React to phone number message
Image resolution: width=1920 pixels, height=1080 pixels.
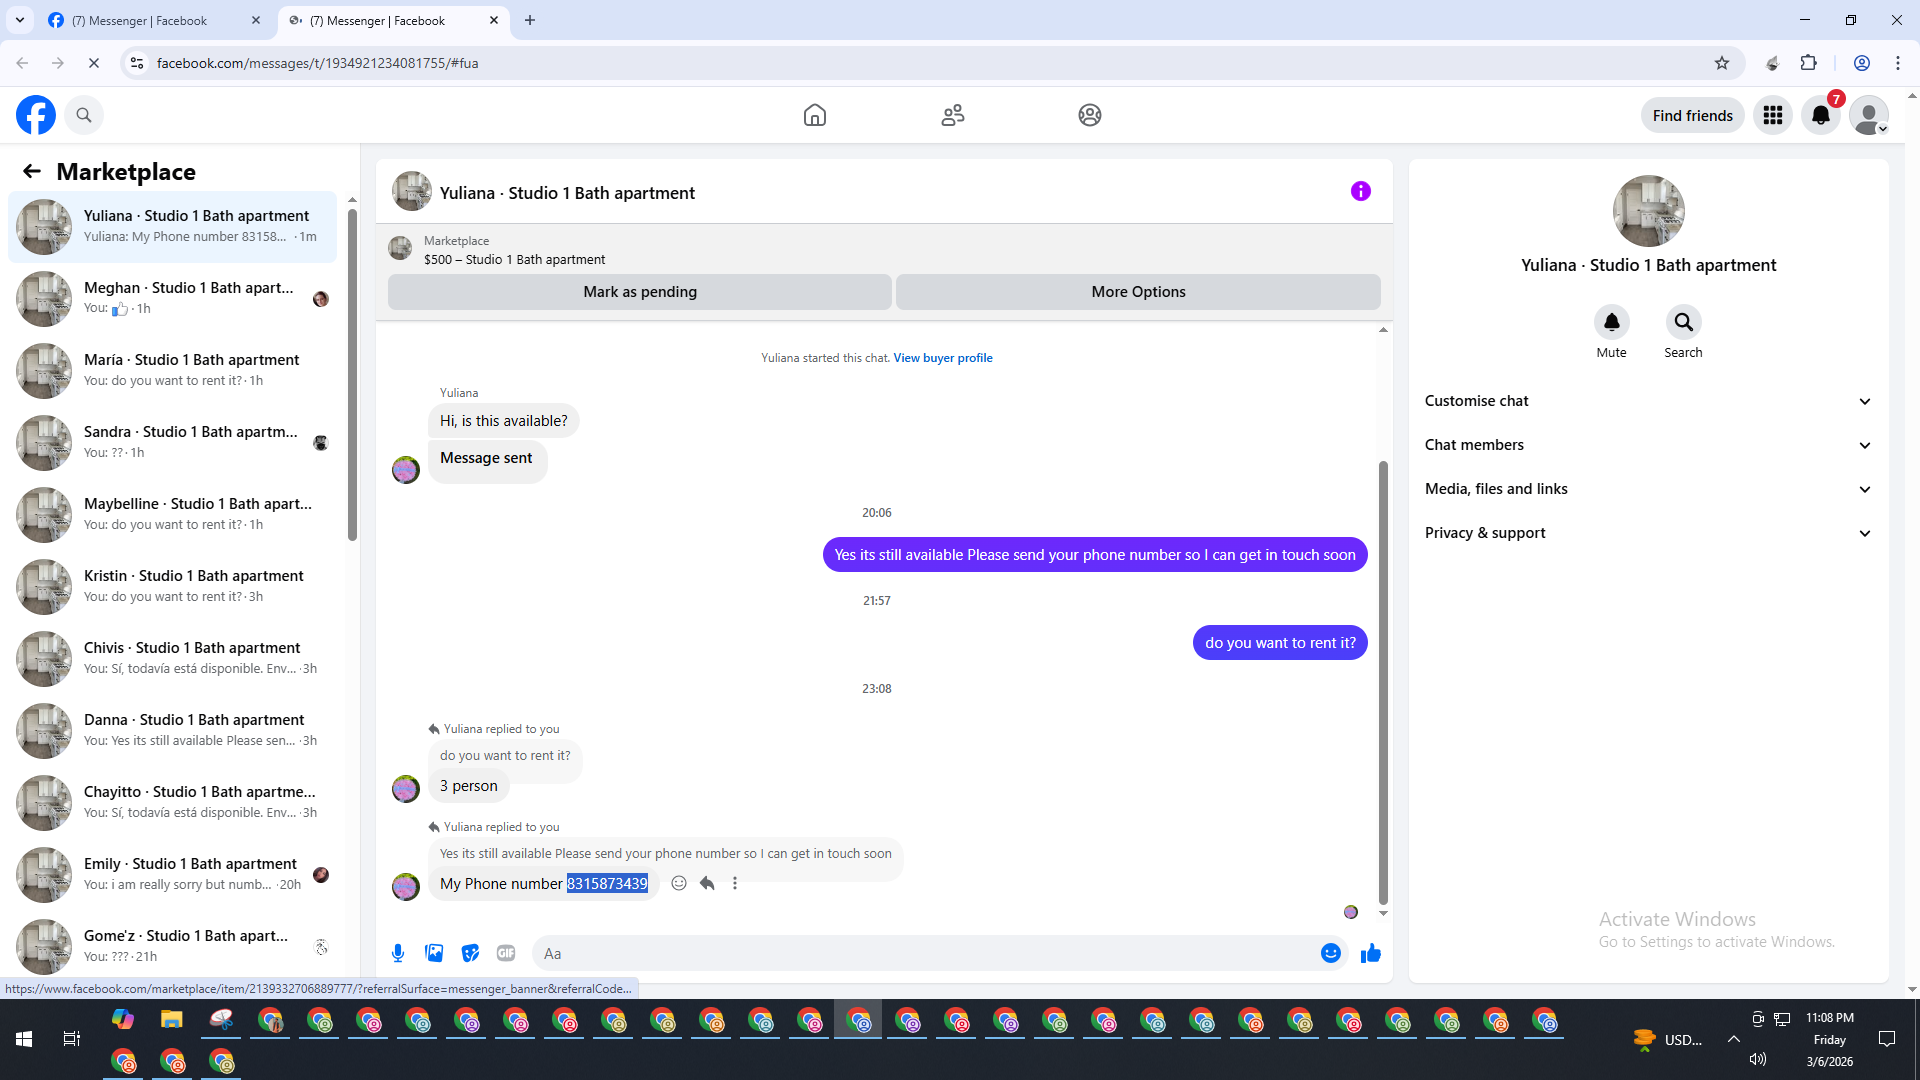679,883
